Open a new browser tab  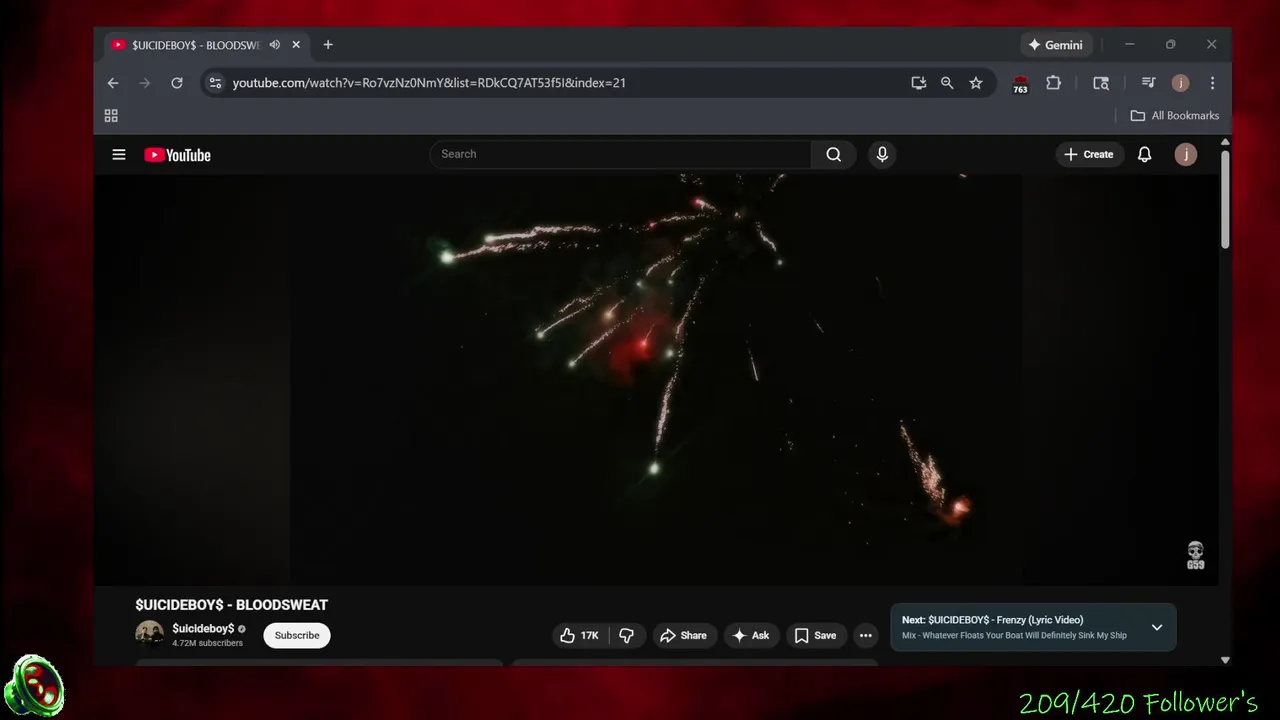pos(328,45)
